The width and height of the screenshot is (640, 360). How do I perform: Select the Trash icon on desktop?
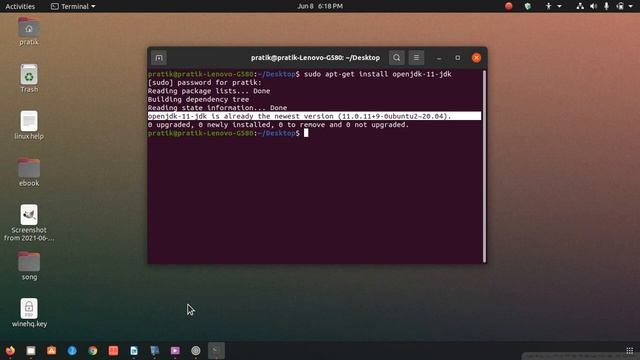coord(29,78)
